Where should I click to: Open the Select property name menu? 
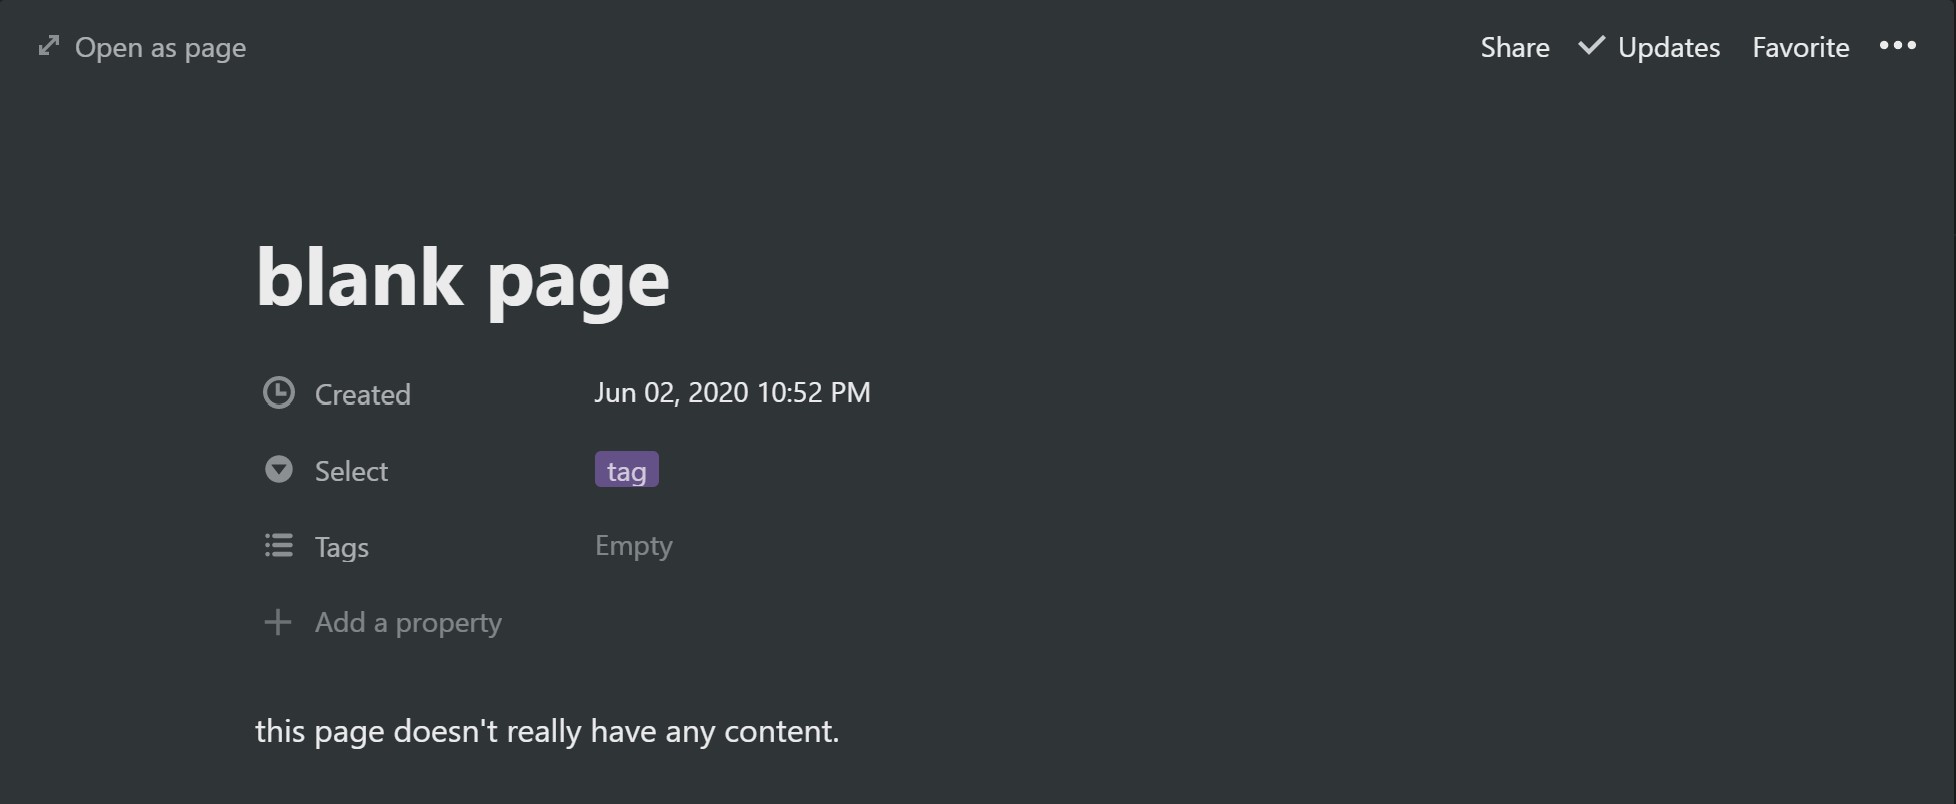[x=351, y=471]
